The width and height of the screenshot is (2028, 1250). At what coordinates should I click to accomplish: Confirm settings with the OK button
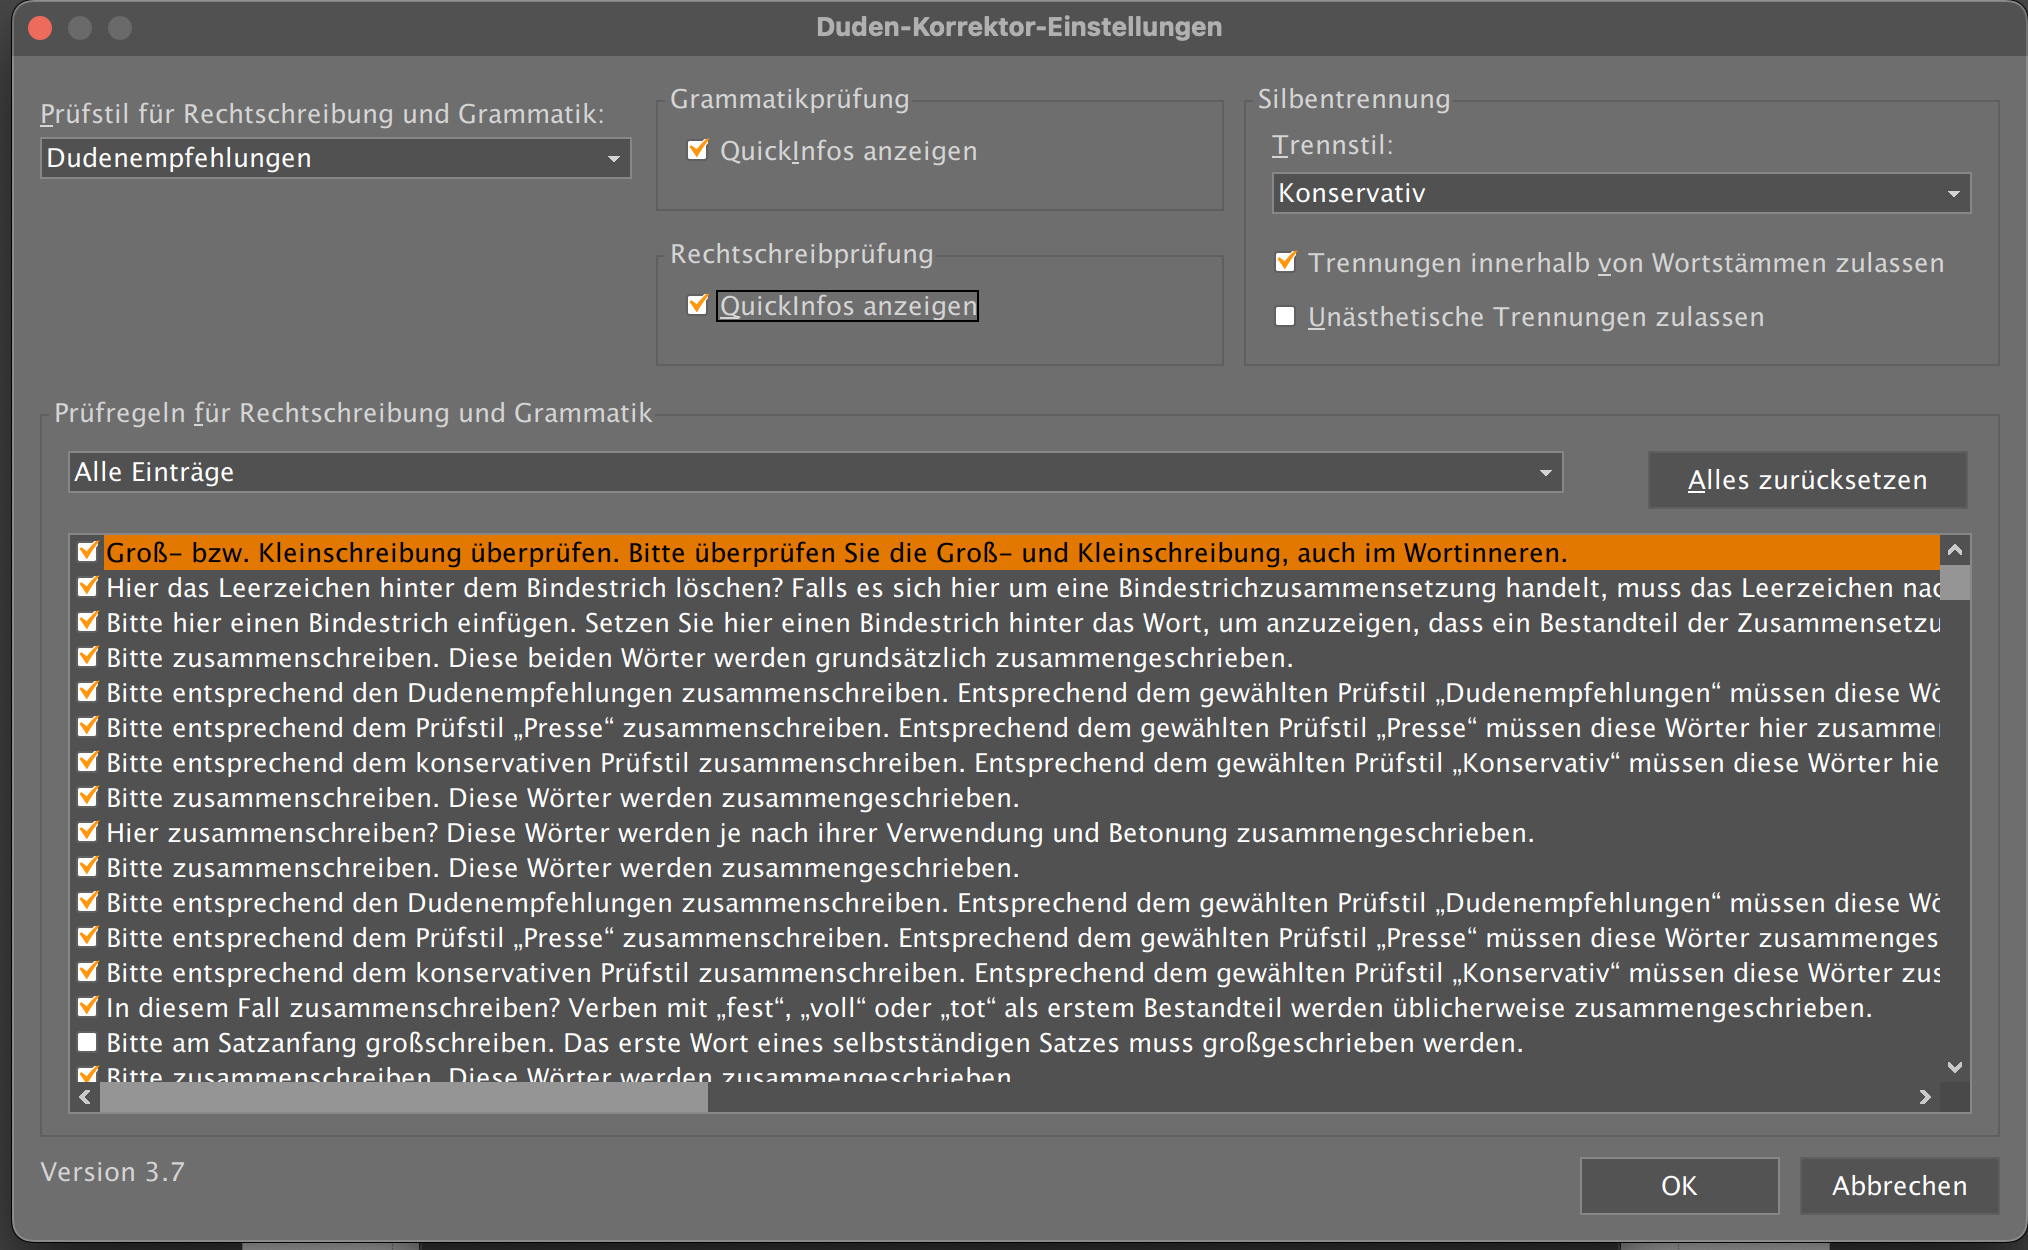click(x=1679, y=1186)
